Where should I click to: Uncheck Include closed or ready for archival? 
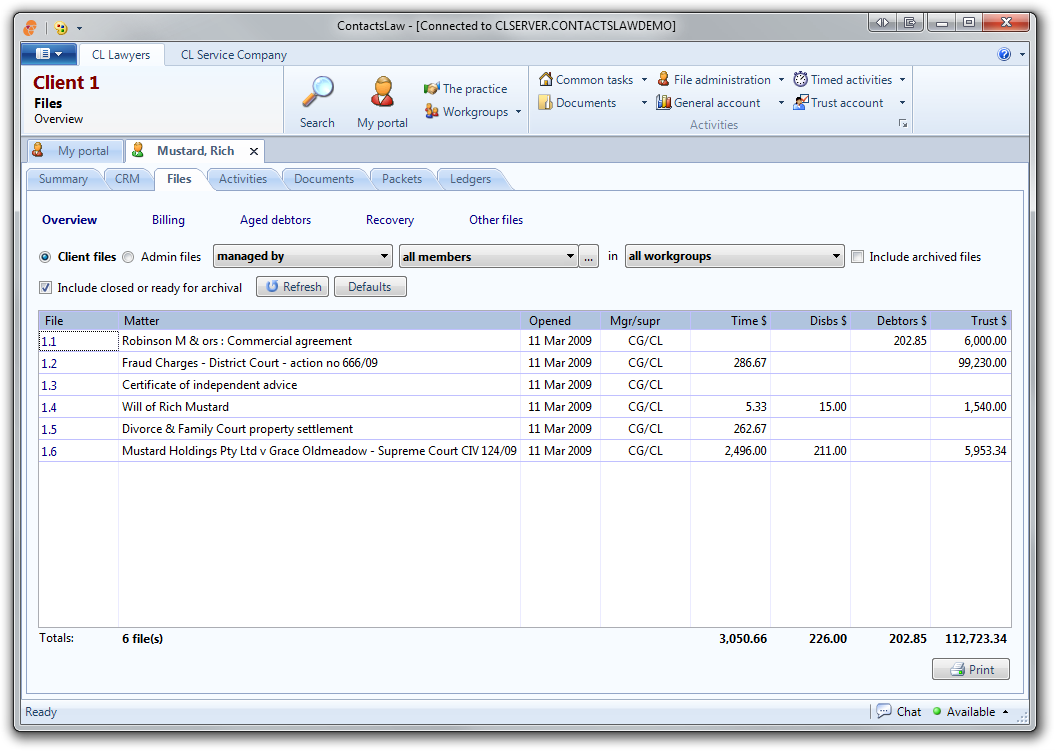tap(45, 287)
